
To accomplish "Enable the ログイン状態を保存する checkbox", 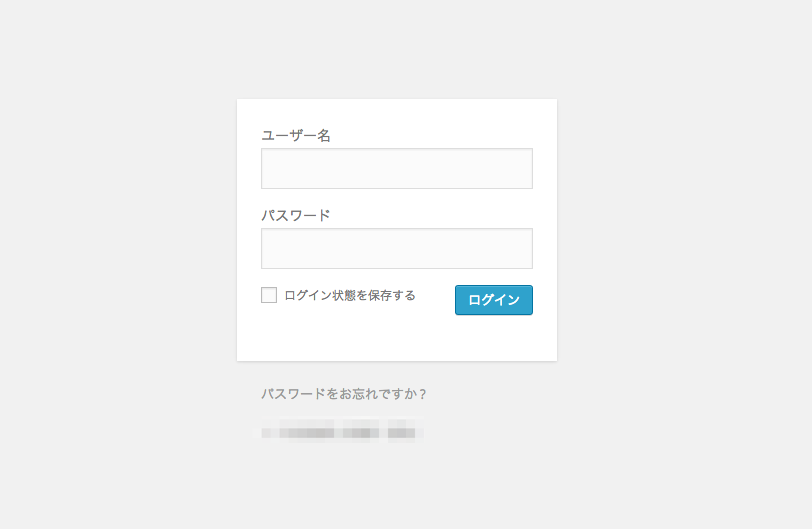I will (x=269, y=295).
